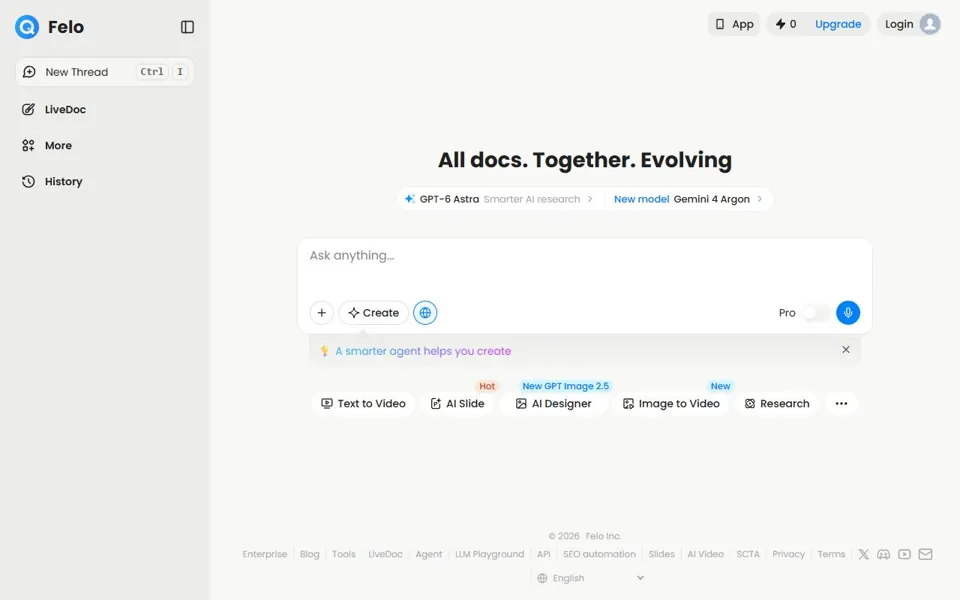Open Privacy footer link

[x=789, y=554]
